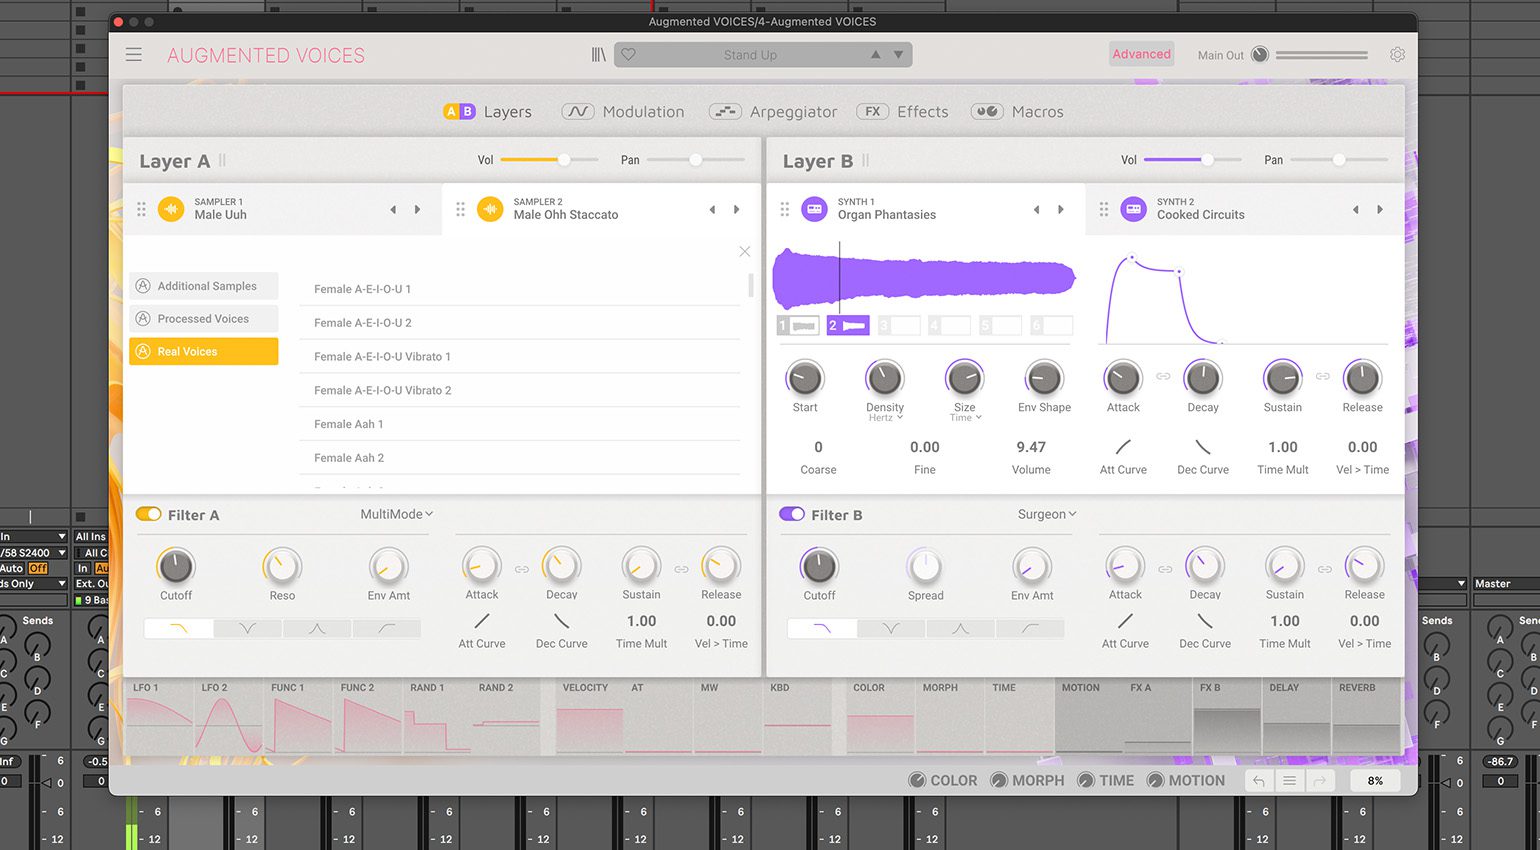Click Layer B Dec Curve shape icon
1540x850 pixels.
pos(1203,447)
